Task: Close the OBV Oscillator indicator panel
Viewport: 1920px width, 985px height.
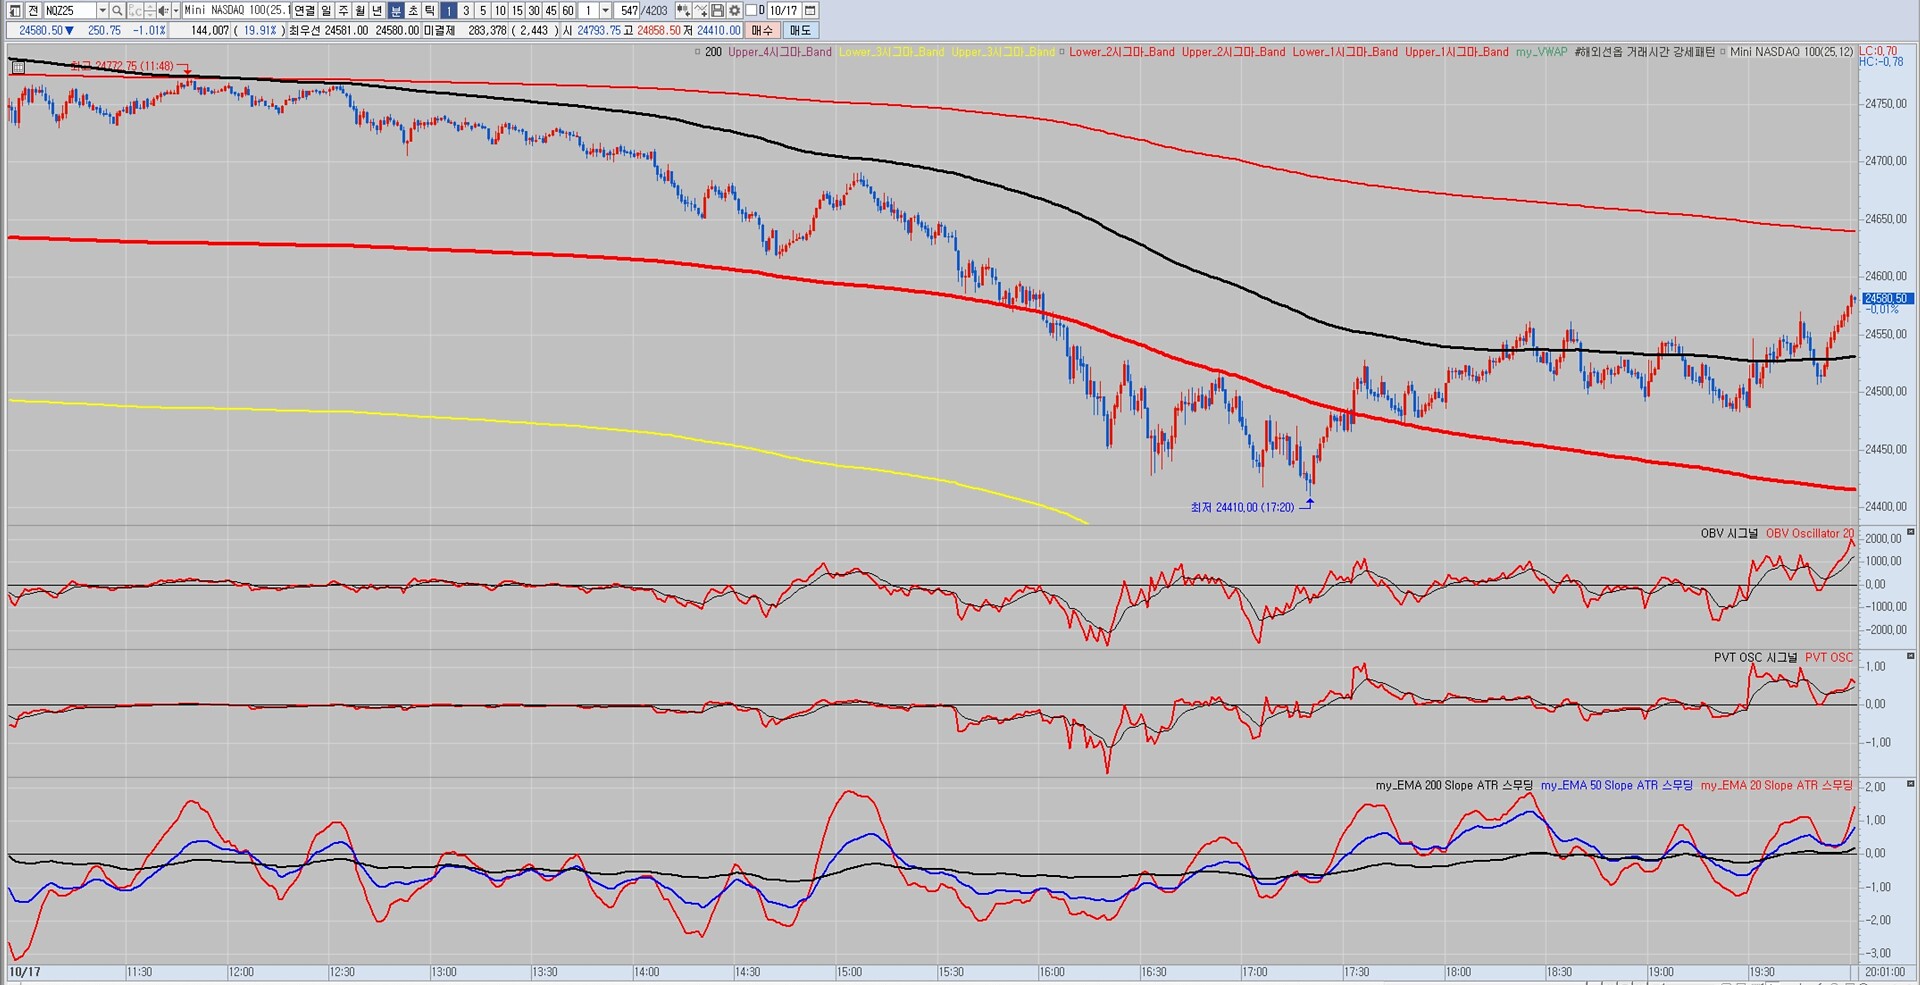Action: (1910, 532)
